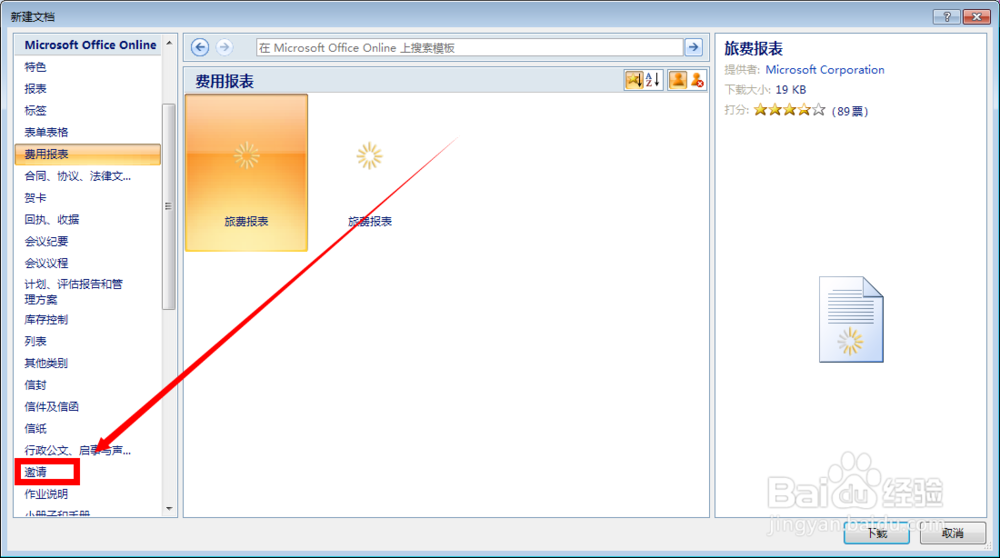Rate the template with the fifth star

tap(819, 110)
